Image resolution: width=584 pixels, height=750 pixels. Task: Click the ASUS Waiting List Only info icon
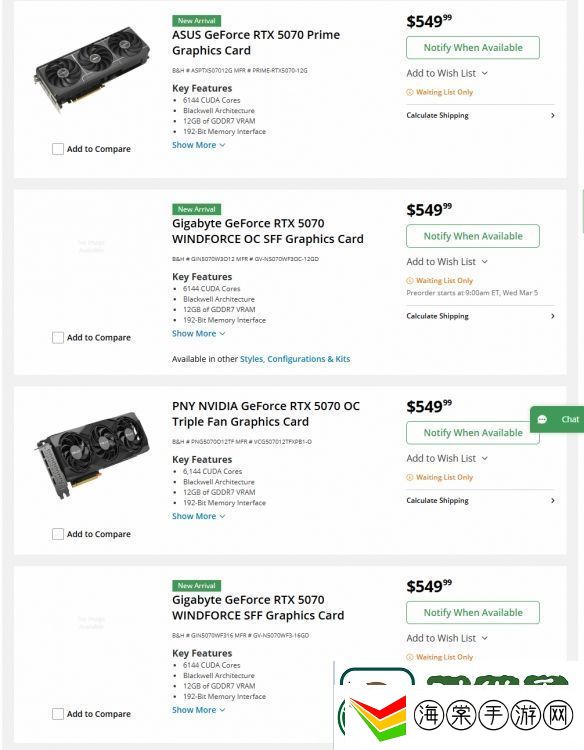pos(409,92)
